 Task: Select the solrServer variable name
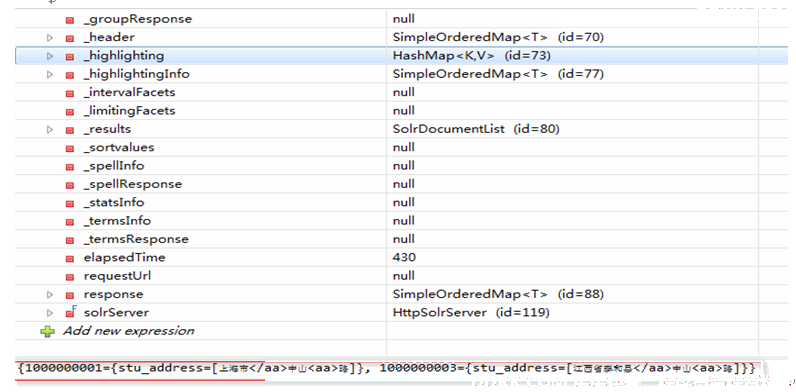click(116, 312)
